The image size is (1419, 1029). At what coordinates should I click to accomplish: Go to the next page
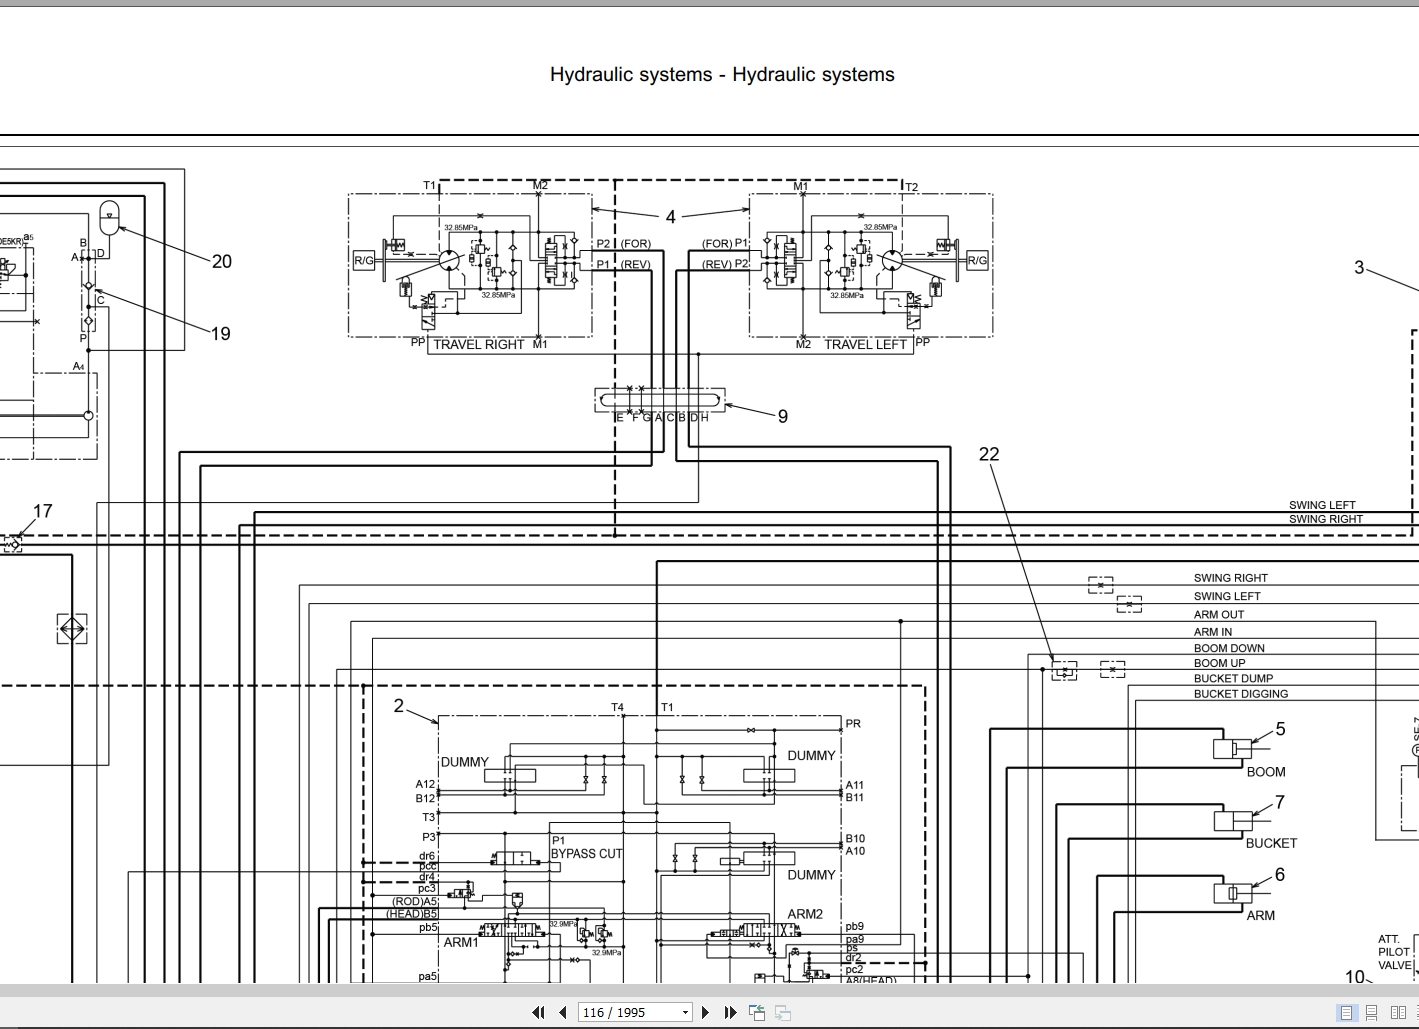tap(705, 1012)
